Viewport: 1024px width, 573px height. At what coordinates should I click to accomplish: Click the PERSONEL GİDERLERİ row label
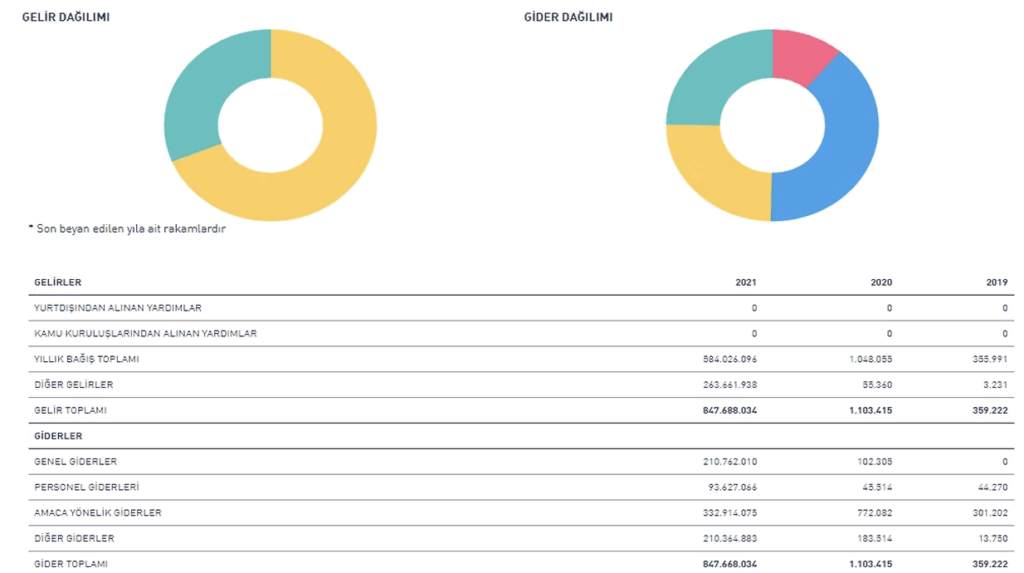(86, 487)
